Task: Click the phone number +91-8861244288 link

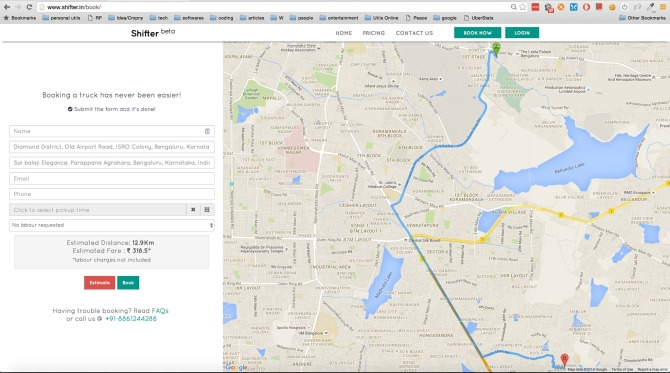Action: [x=131, y=319]
